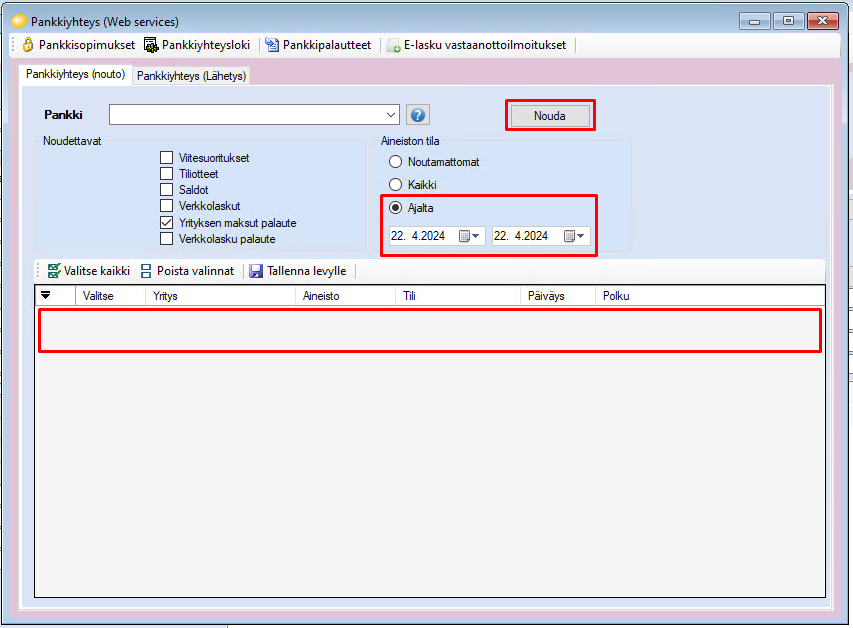Click the blue help icon beside Pankki
The image size is (853, 628).
[x=418, y=115]
